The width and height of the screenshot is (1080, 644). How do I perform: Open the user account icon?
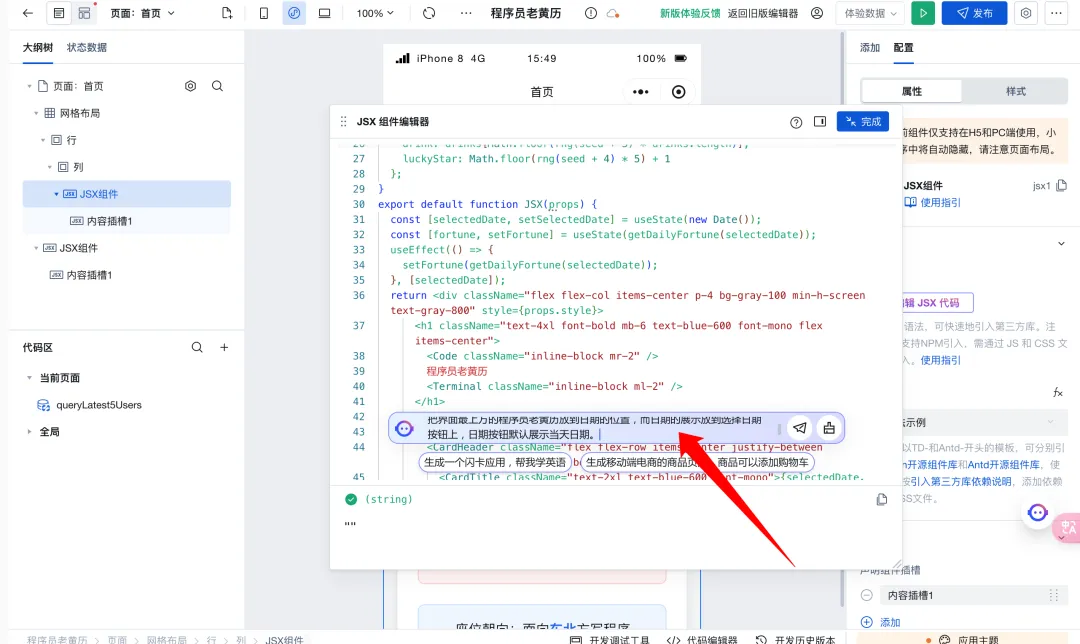coord(817,13)
